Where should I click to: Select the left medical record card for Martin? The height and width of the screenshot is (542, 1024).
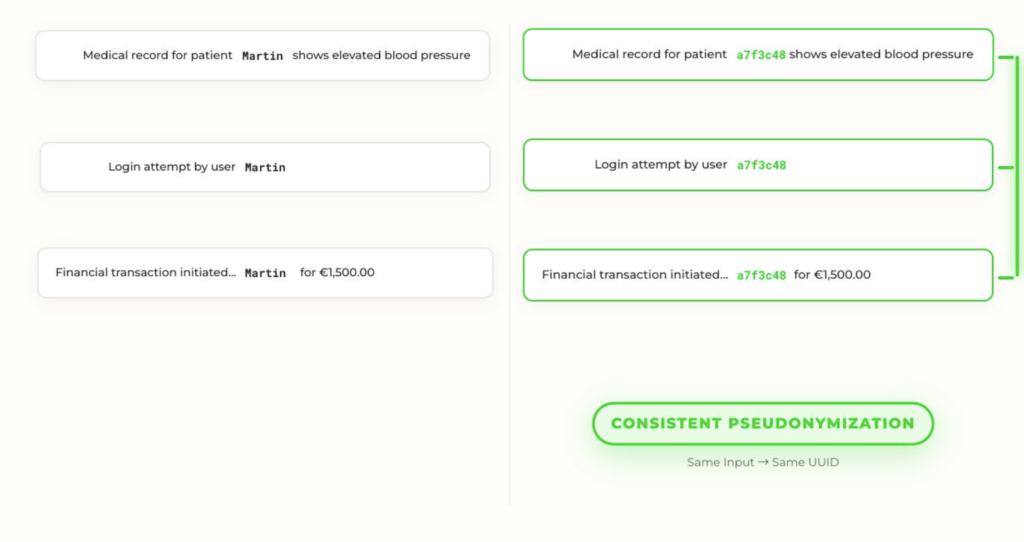click(262, 56)
